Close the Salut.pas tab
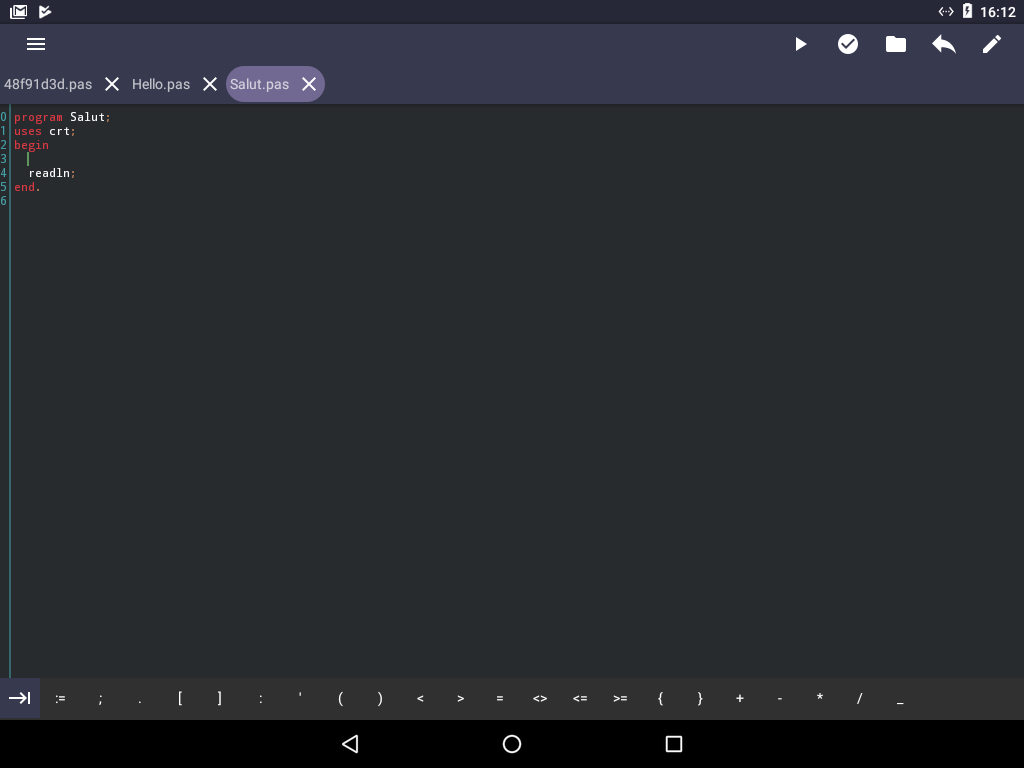This screenshot has height=768, width=1024. [309, 84]
